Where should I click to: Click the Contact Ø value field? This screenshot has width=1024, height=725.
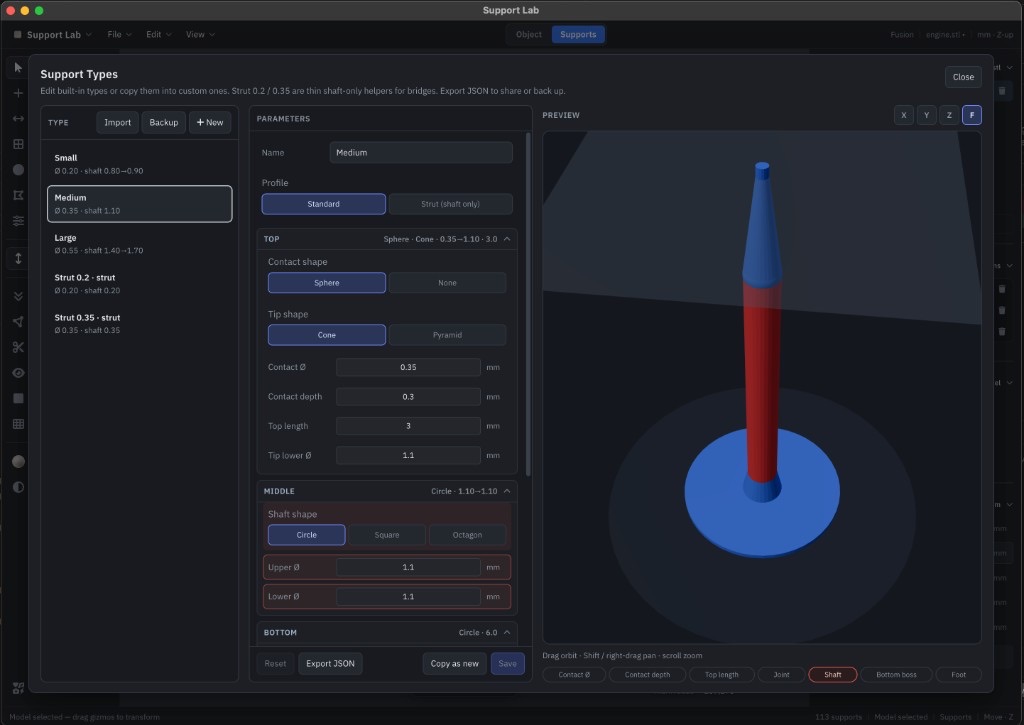click(x=408, y=367)
